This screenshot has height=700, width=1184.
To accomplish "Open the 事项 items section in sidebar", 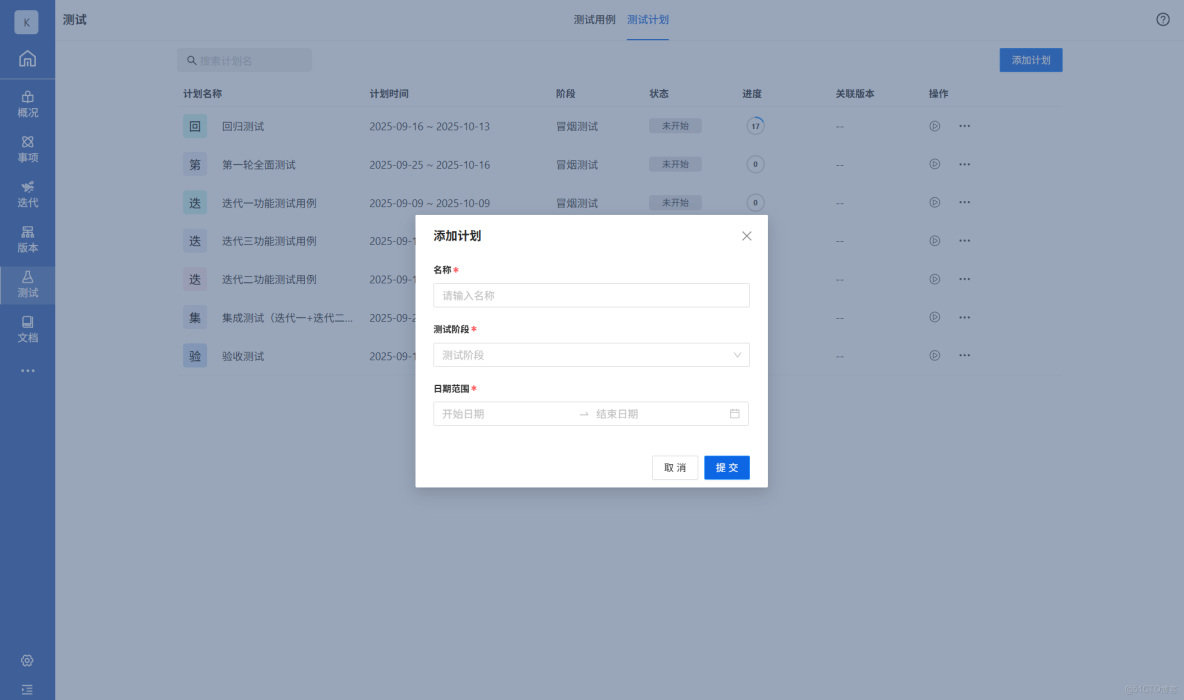I will [x=27, y=148].
